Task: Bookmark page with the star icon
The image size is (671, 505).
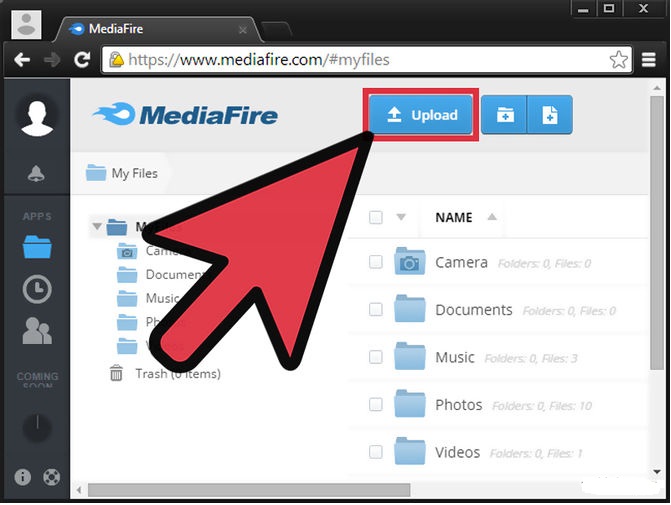Action: [x=618, y=59]
